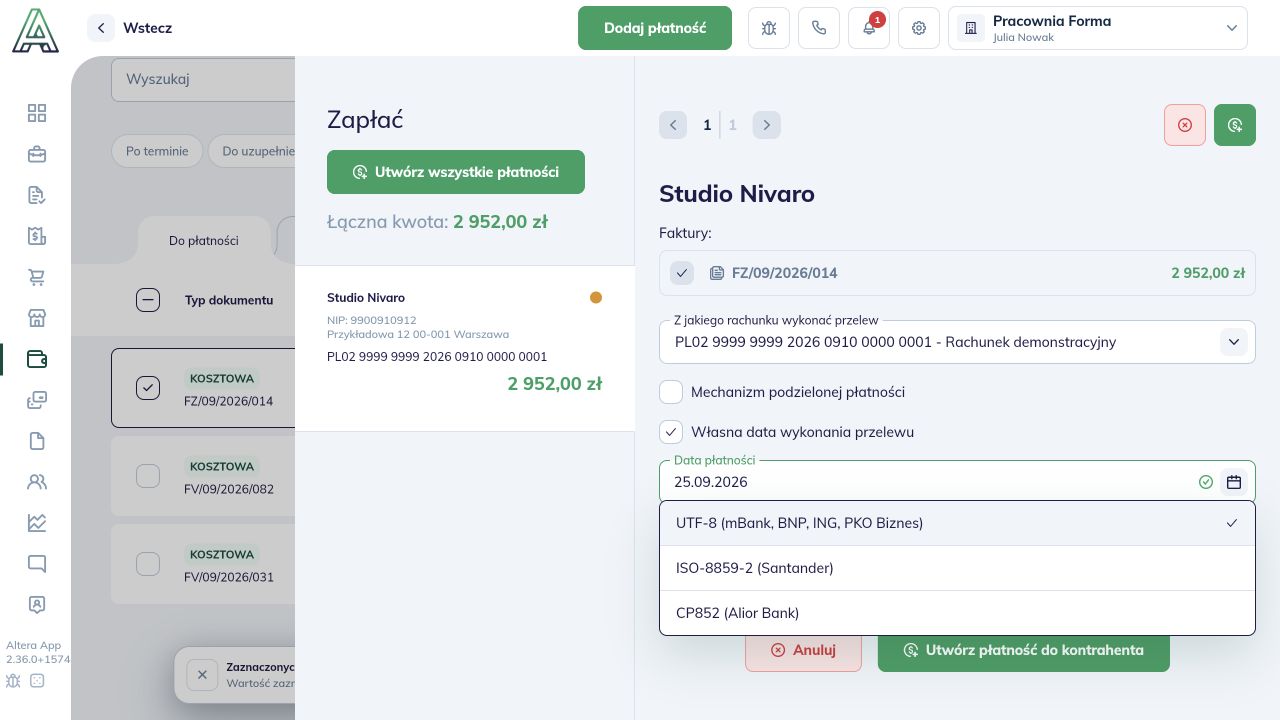Open the document checklist sidebar icon
Image resolution: width=1280 pixels, height=720 pixels.
pyautogui.click(x=37, y=195)
